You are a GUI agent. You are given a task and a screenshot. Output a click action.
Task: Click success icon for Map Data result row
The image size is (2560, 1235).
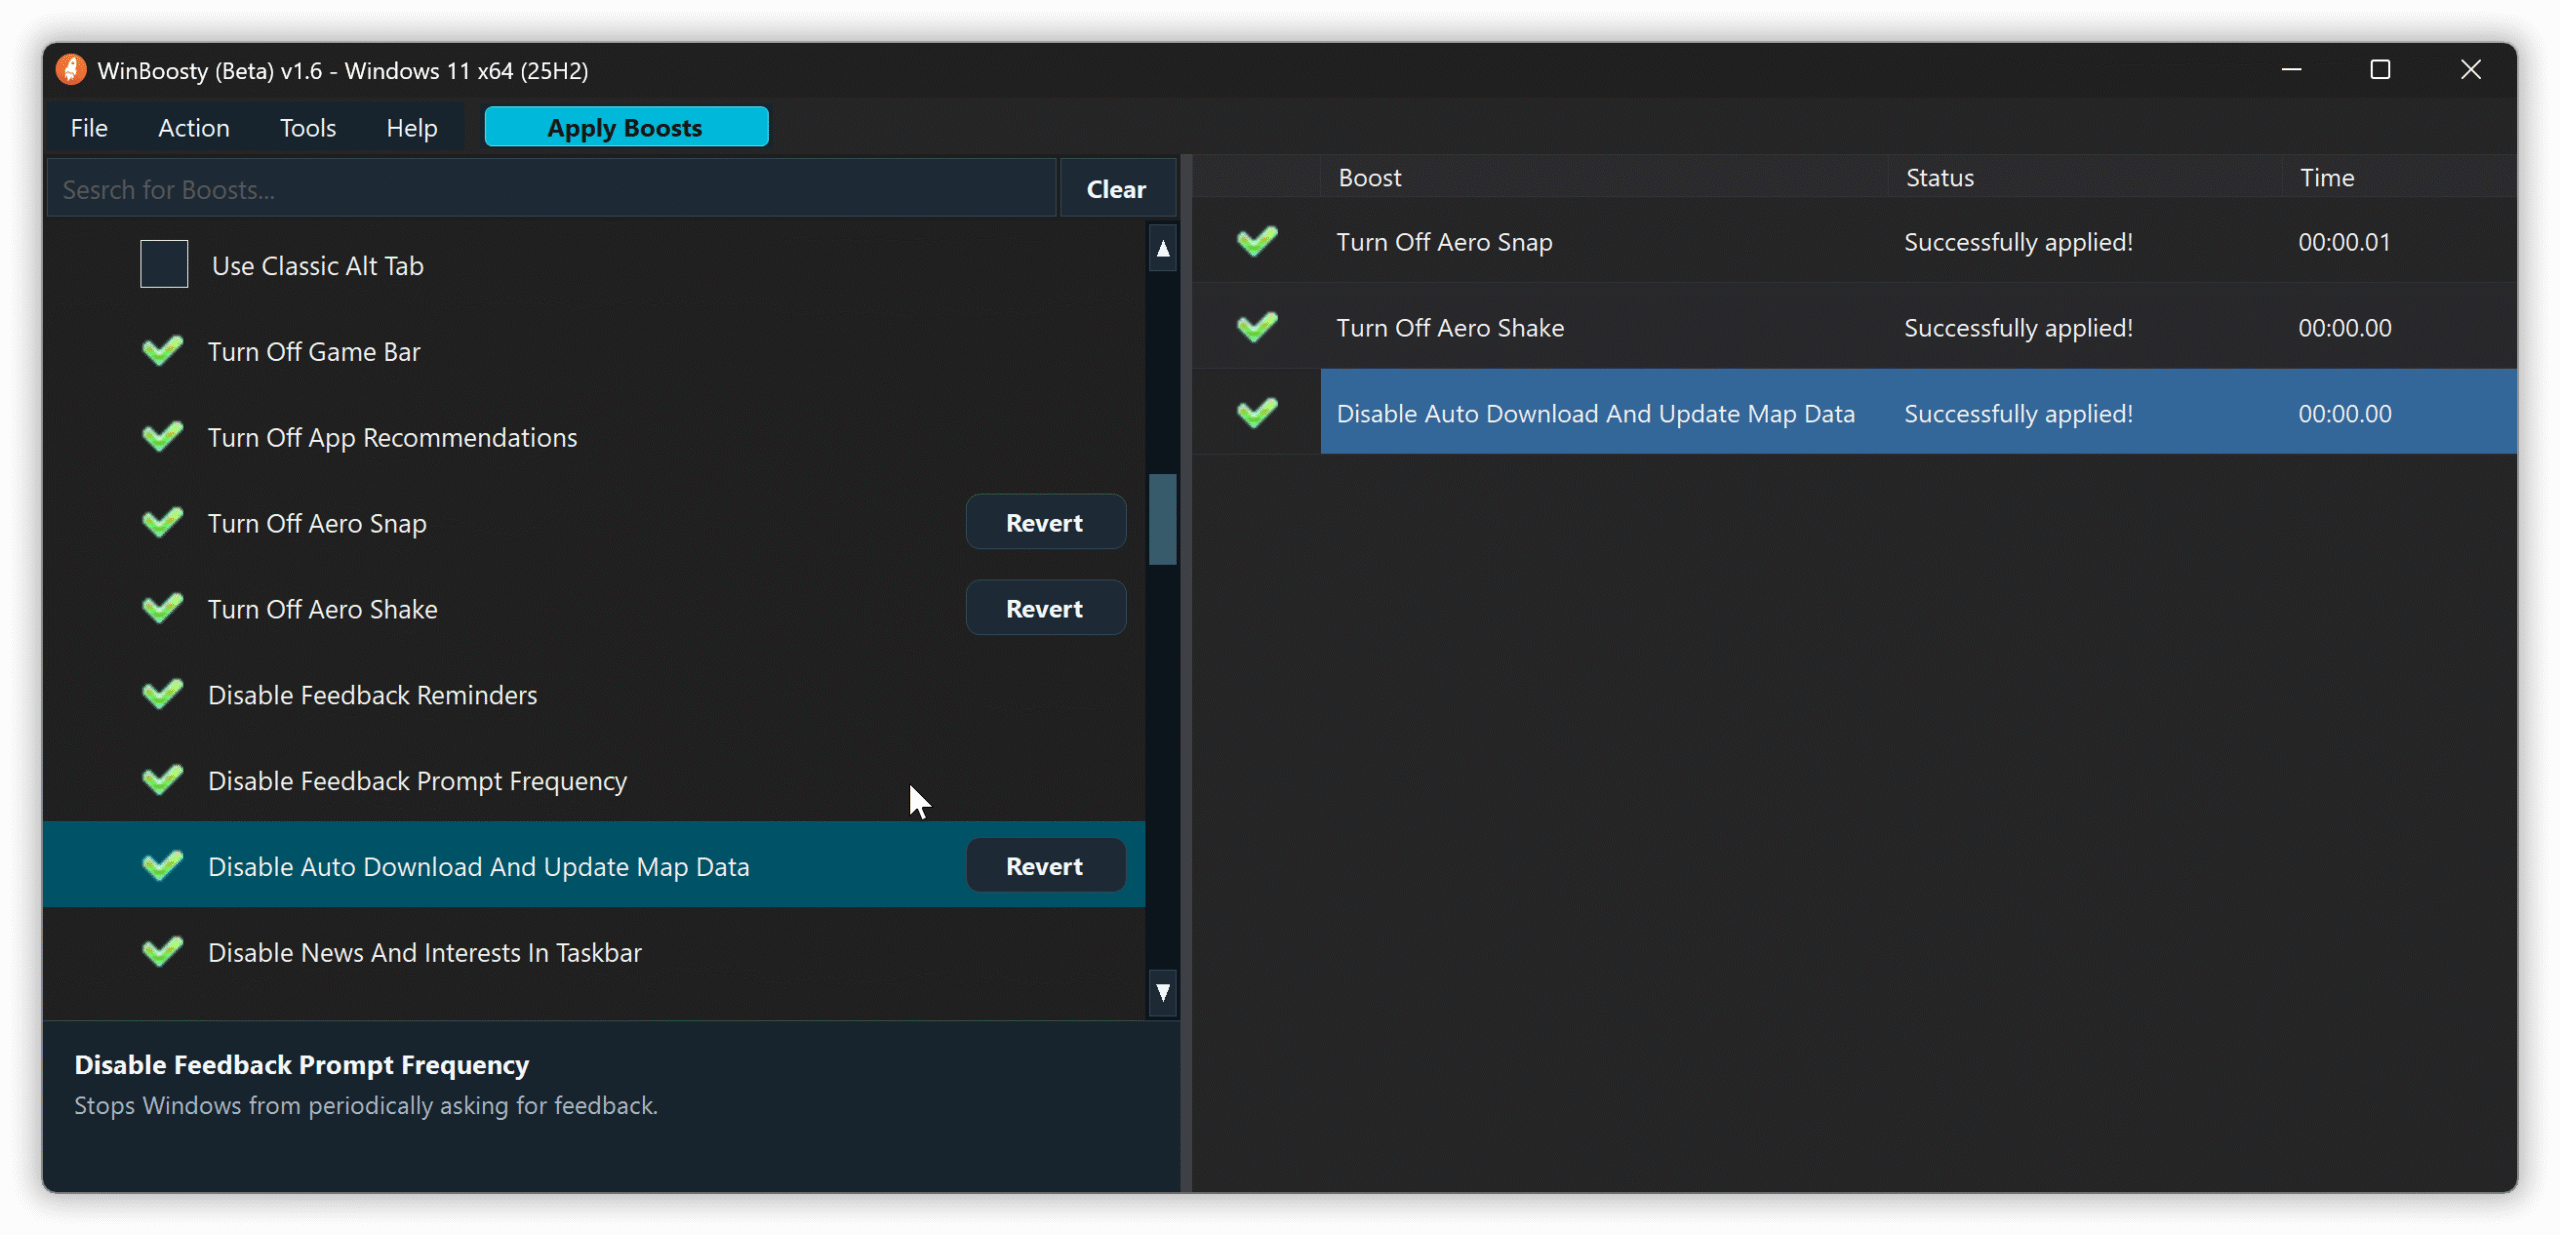point(1257,413)
